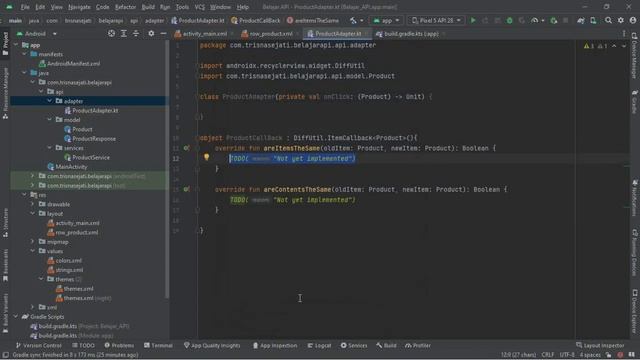Open Project panel options gear
The image size is (640, 360).
(151, 33)
